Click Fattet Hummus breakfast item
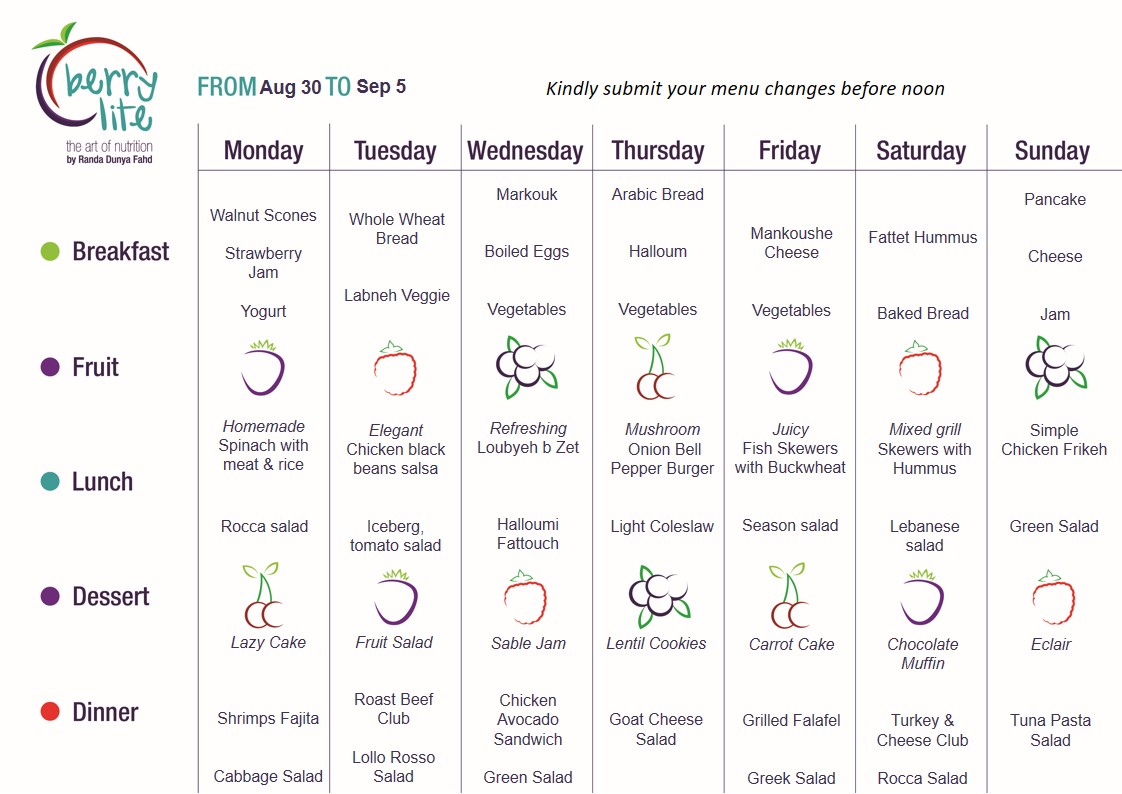 (x=922, y=237)
